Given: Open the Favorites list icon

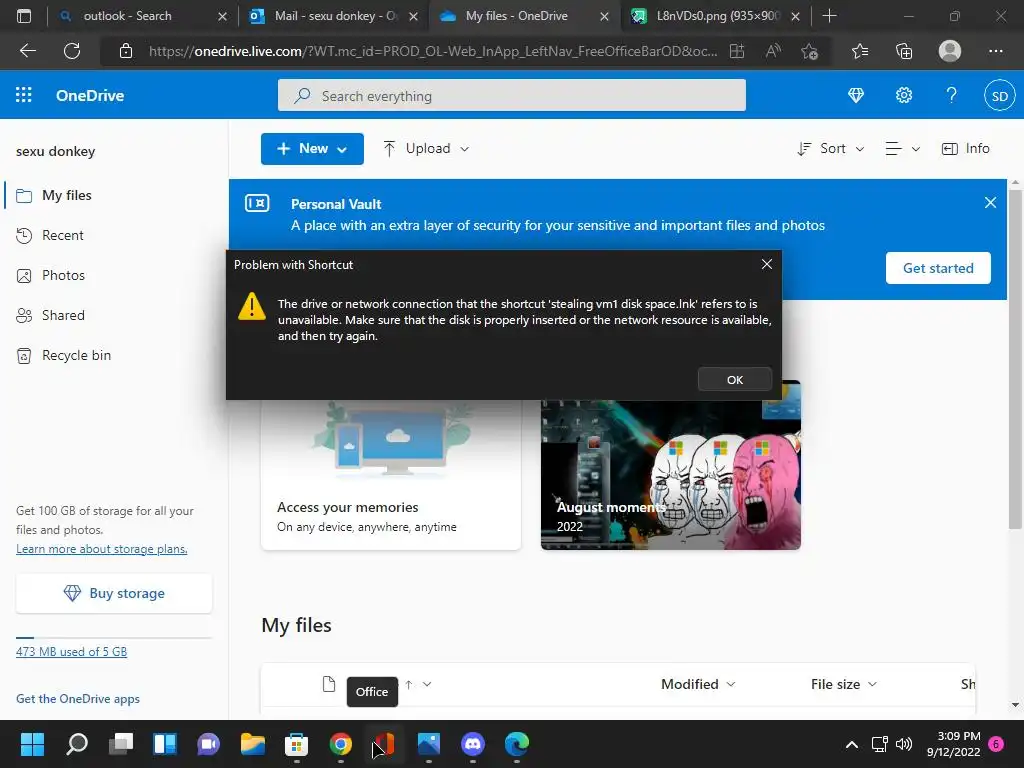Looking at the screenshot, I should coord(859,51).
